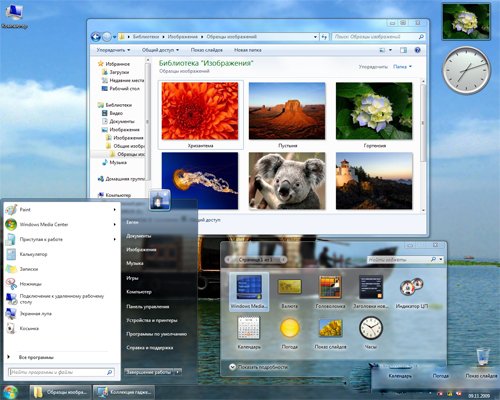Select the Календарь gadget in gallery
Viewport: 500px width, 400px height.
point(249,333)
